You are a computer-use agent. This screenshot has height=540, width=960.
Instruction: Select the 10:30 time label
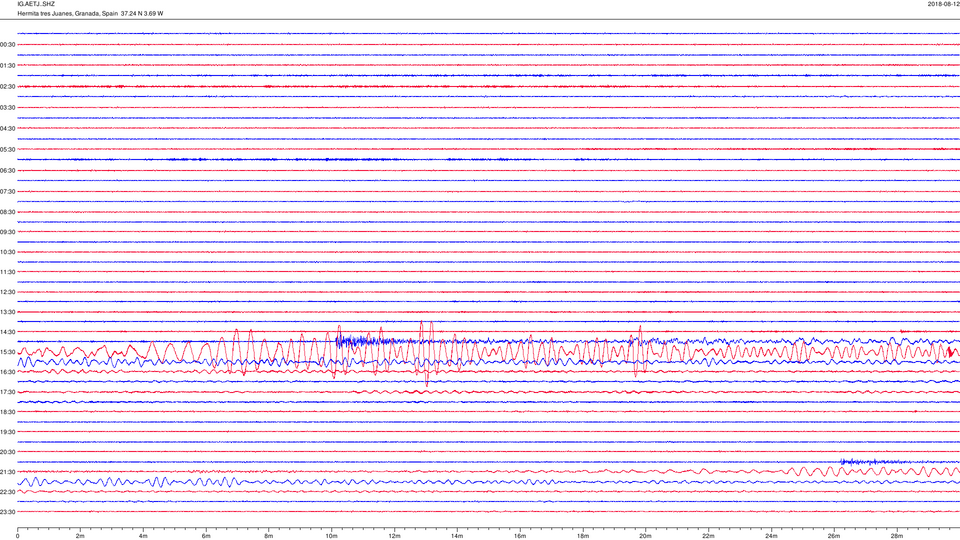pyautogui.click(x=7, y=252)
